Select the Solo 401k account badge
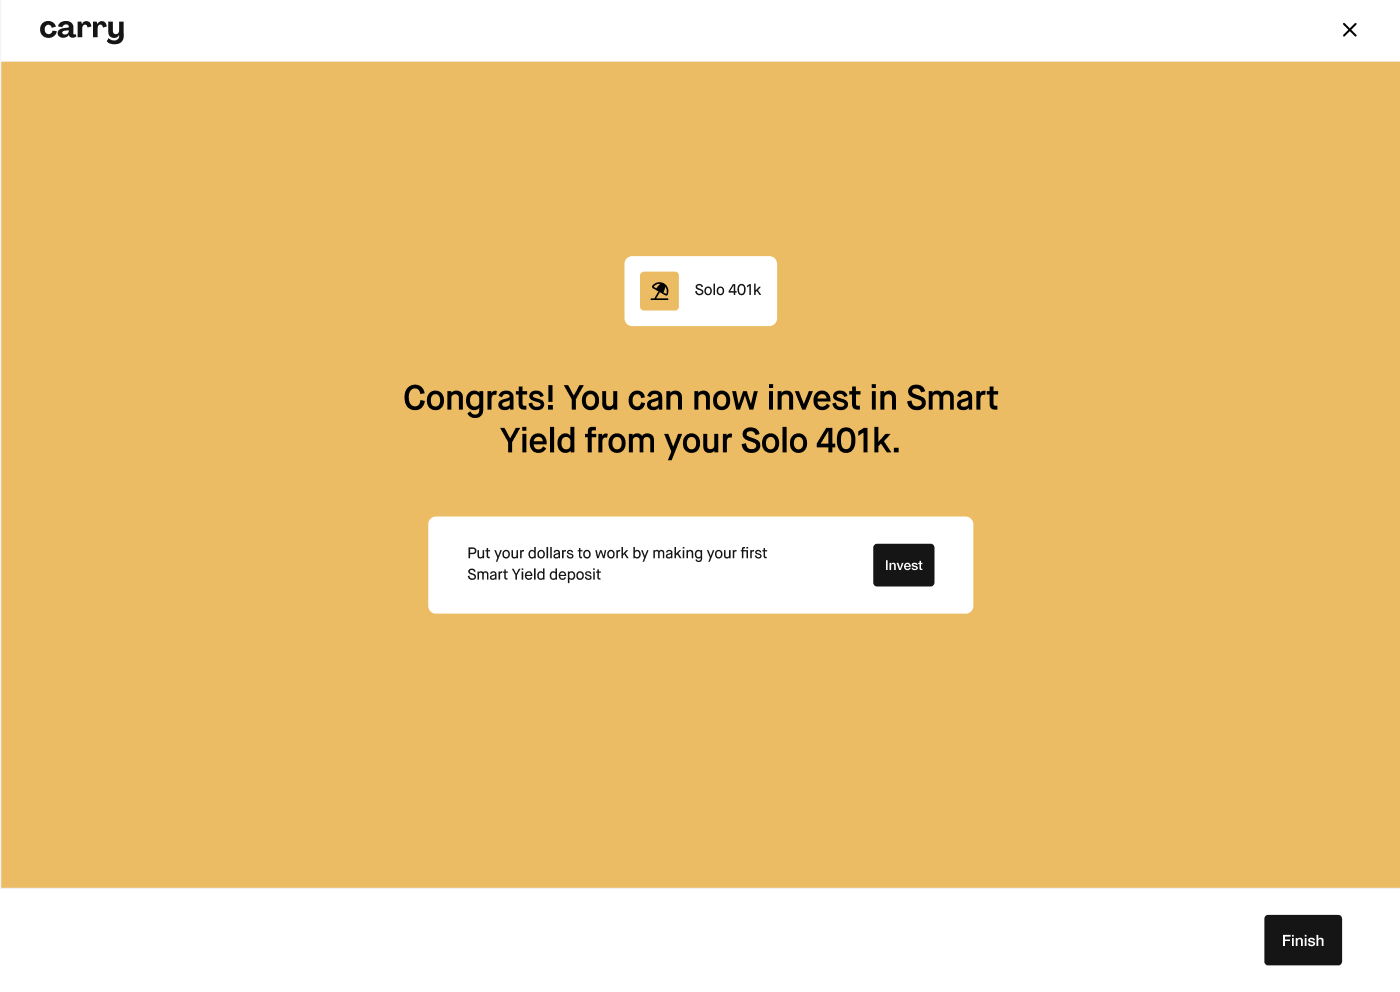Image resolution: width=1400 pixels, height=992 pixels. (x=700, y=291)
